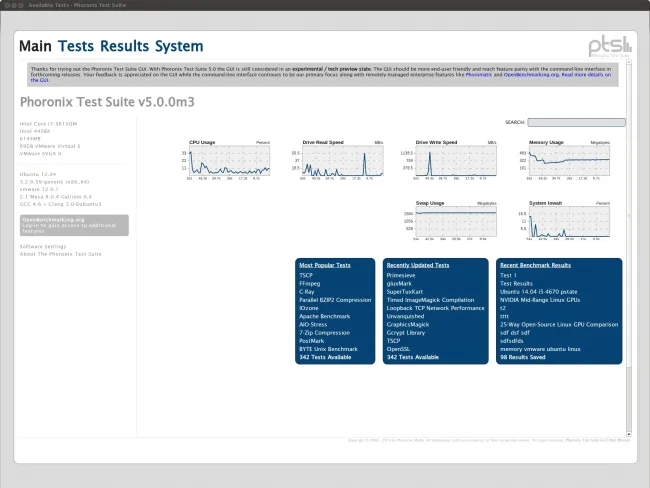Close the window via title bar button

tap(7, 5)
